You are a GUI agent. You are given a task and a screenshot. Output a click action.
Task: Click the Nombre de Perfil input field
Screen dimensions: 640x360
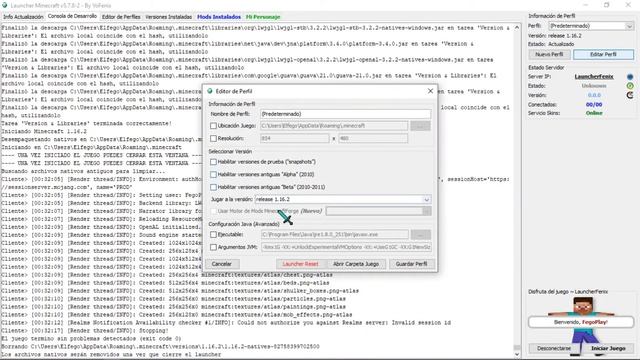coord(345,114)
